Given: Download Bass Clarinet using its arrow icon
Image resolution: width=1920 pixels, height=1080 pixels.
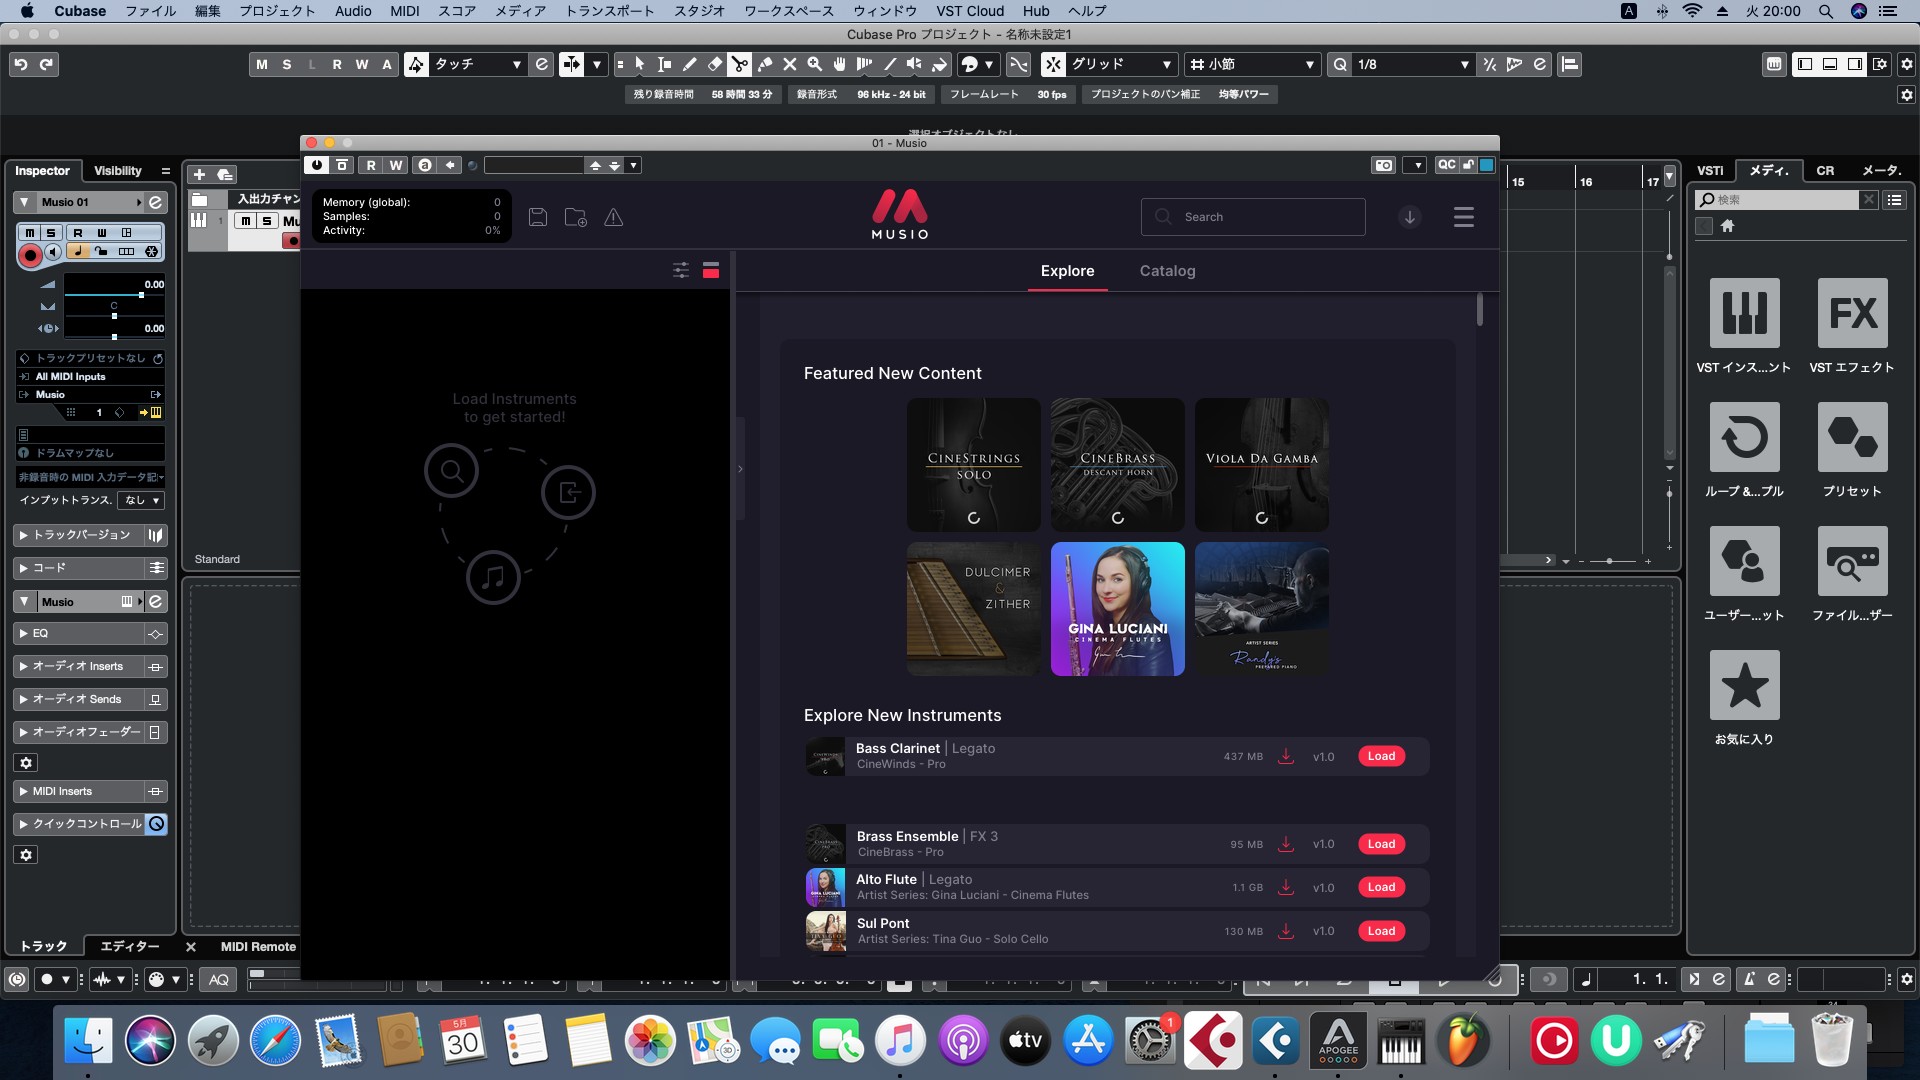Looking at the screenshot, I should click(1287, 756).
